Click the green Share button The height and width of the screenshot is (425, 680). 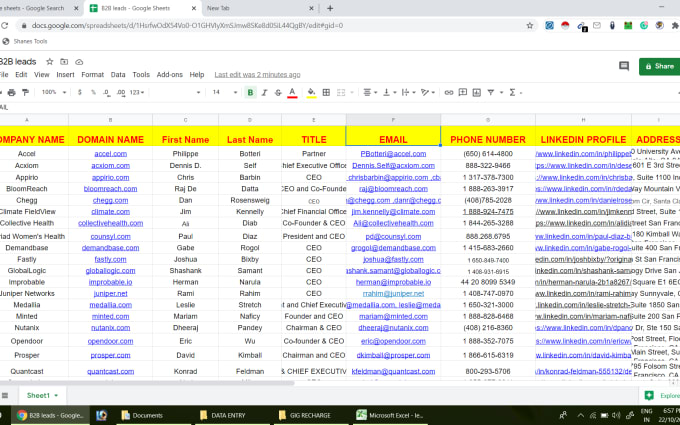[x=659, y=66]
